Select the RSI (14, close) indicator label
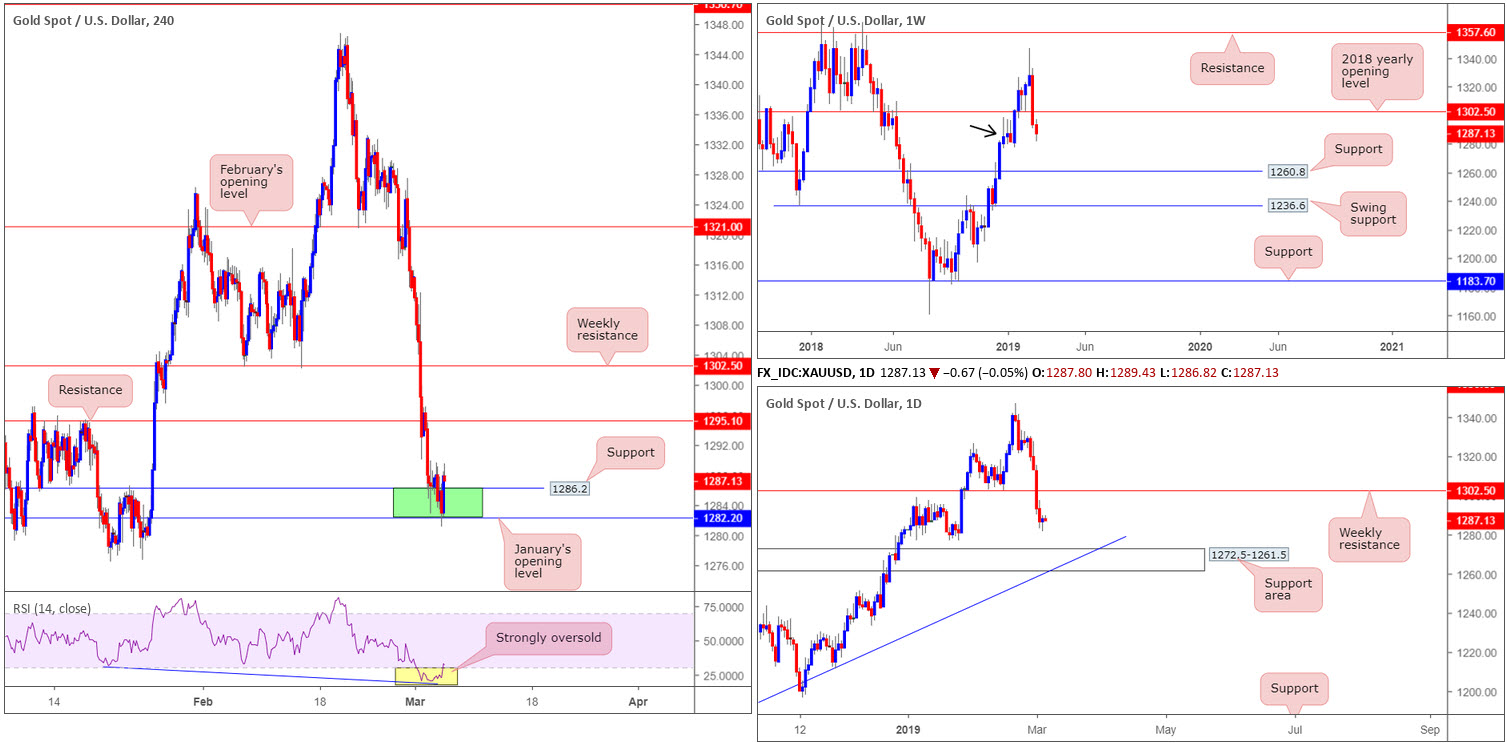 (x=50, y=607)
